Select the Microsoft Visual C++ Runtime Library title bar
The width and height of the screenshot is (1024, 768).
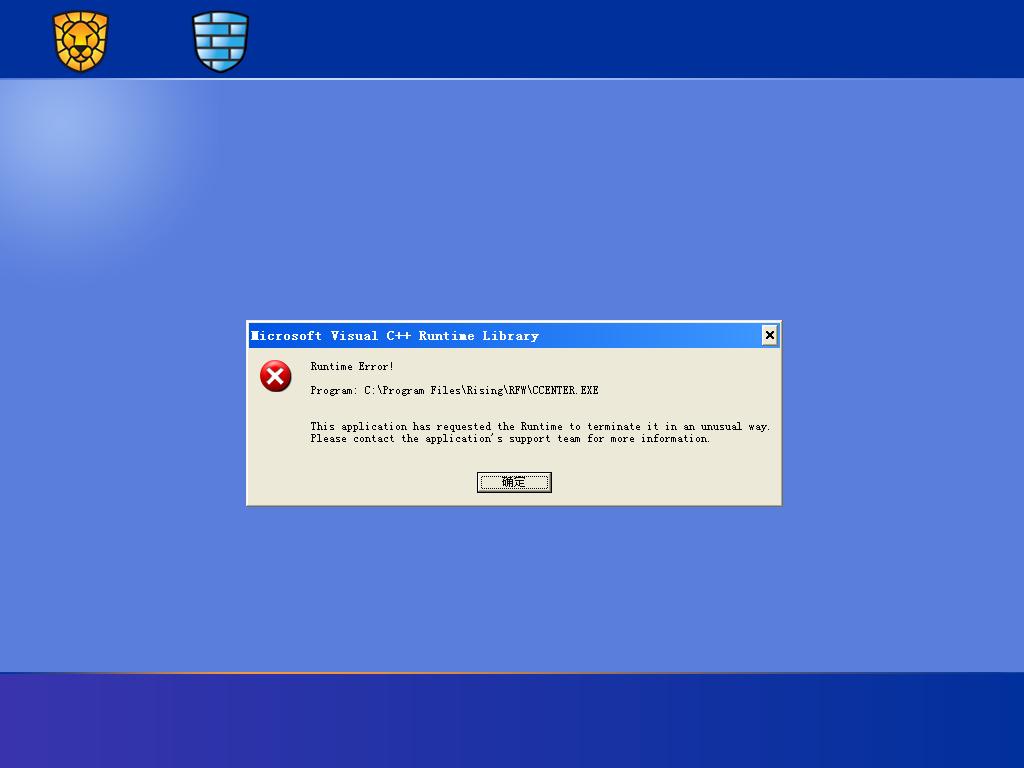click(514, 336)
